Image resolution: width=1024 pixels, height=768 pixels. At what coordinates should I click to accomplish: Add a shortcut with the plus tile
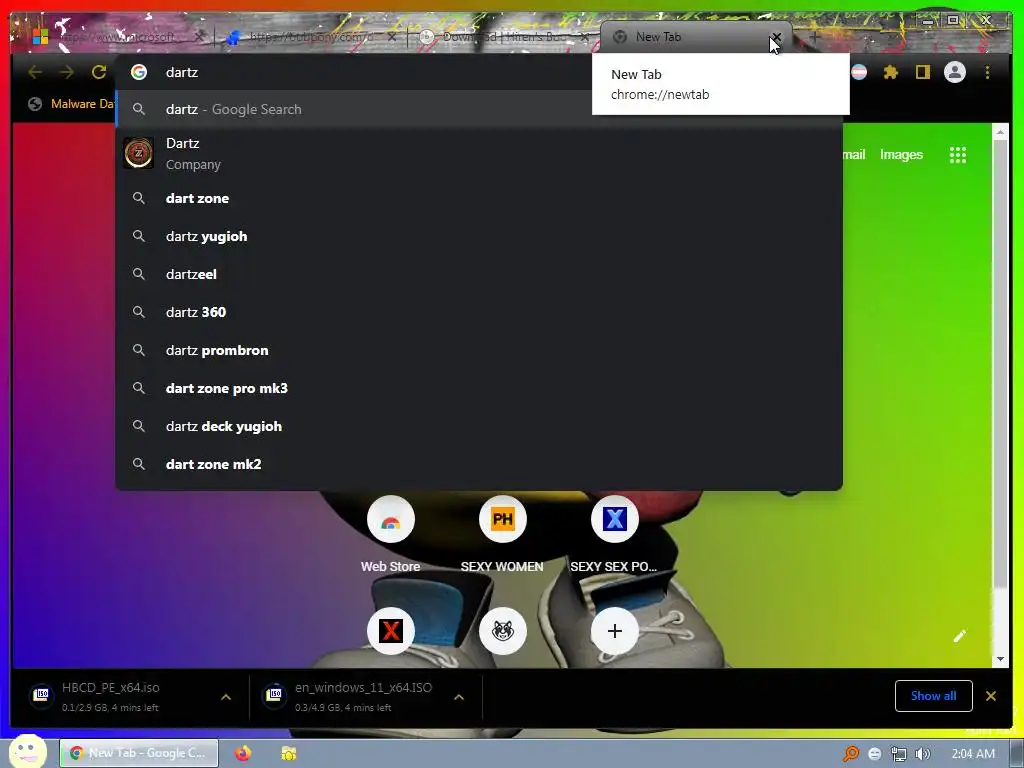[x=615, y=631]
